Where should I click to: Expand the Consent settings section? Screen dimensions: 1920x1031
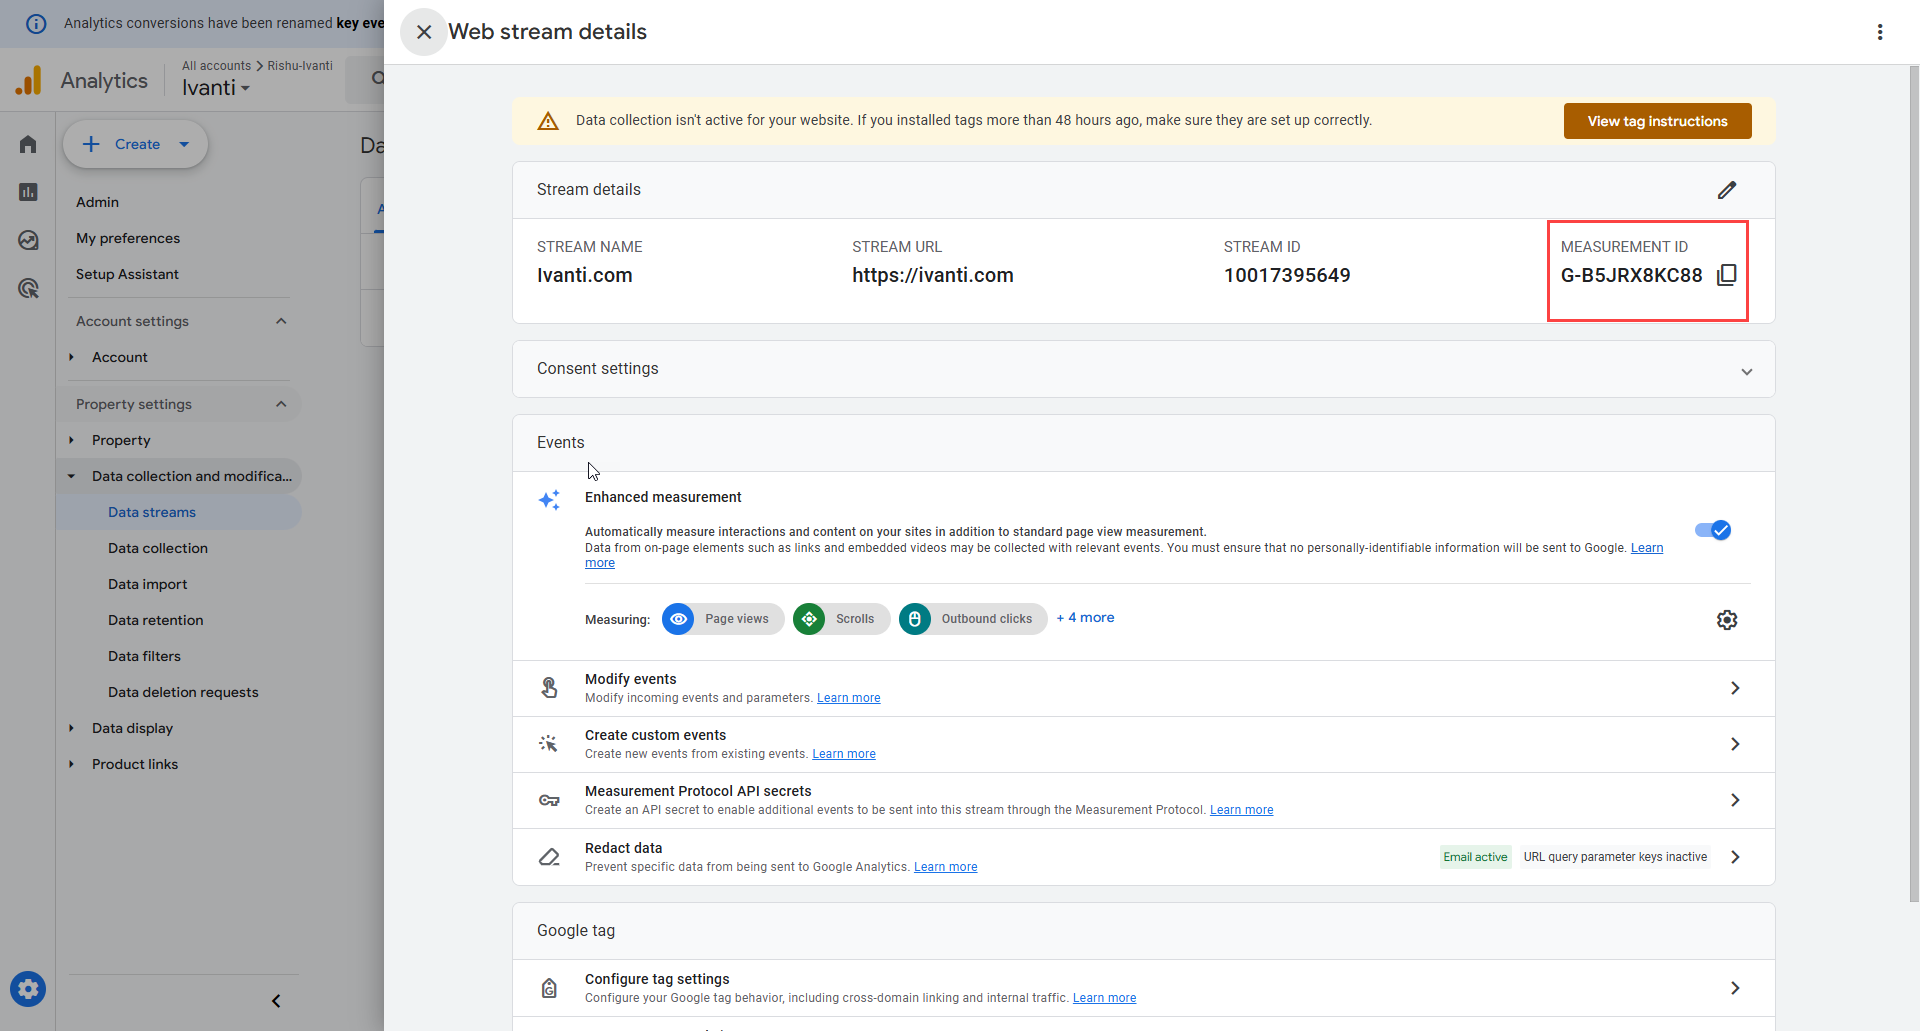tap(1746, 371)
